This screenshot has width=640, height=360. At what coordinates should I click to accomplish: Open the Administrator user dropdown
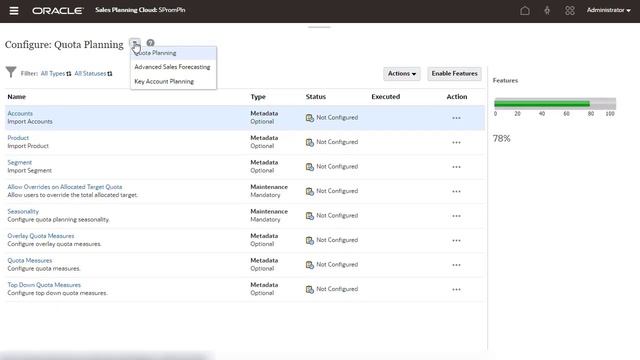tap(609, 10)
